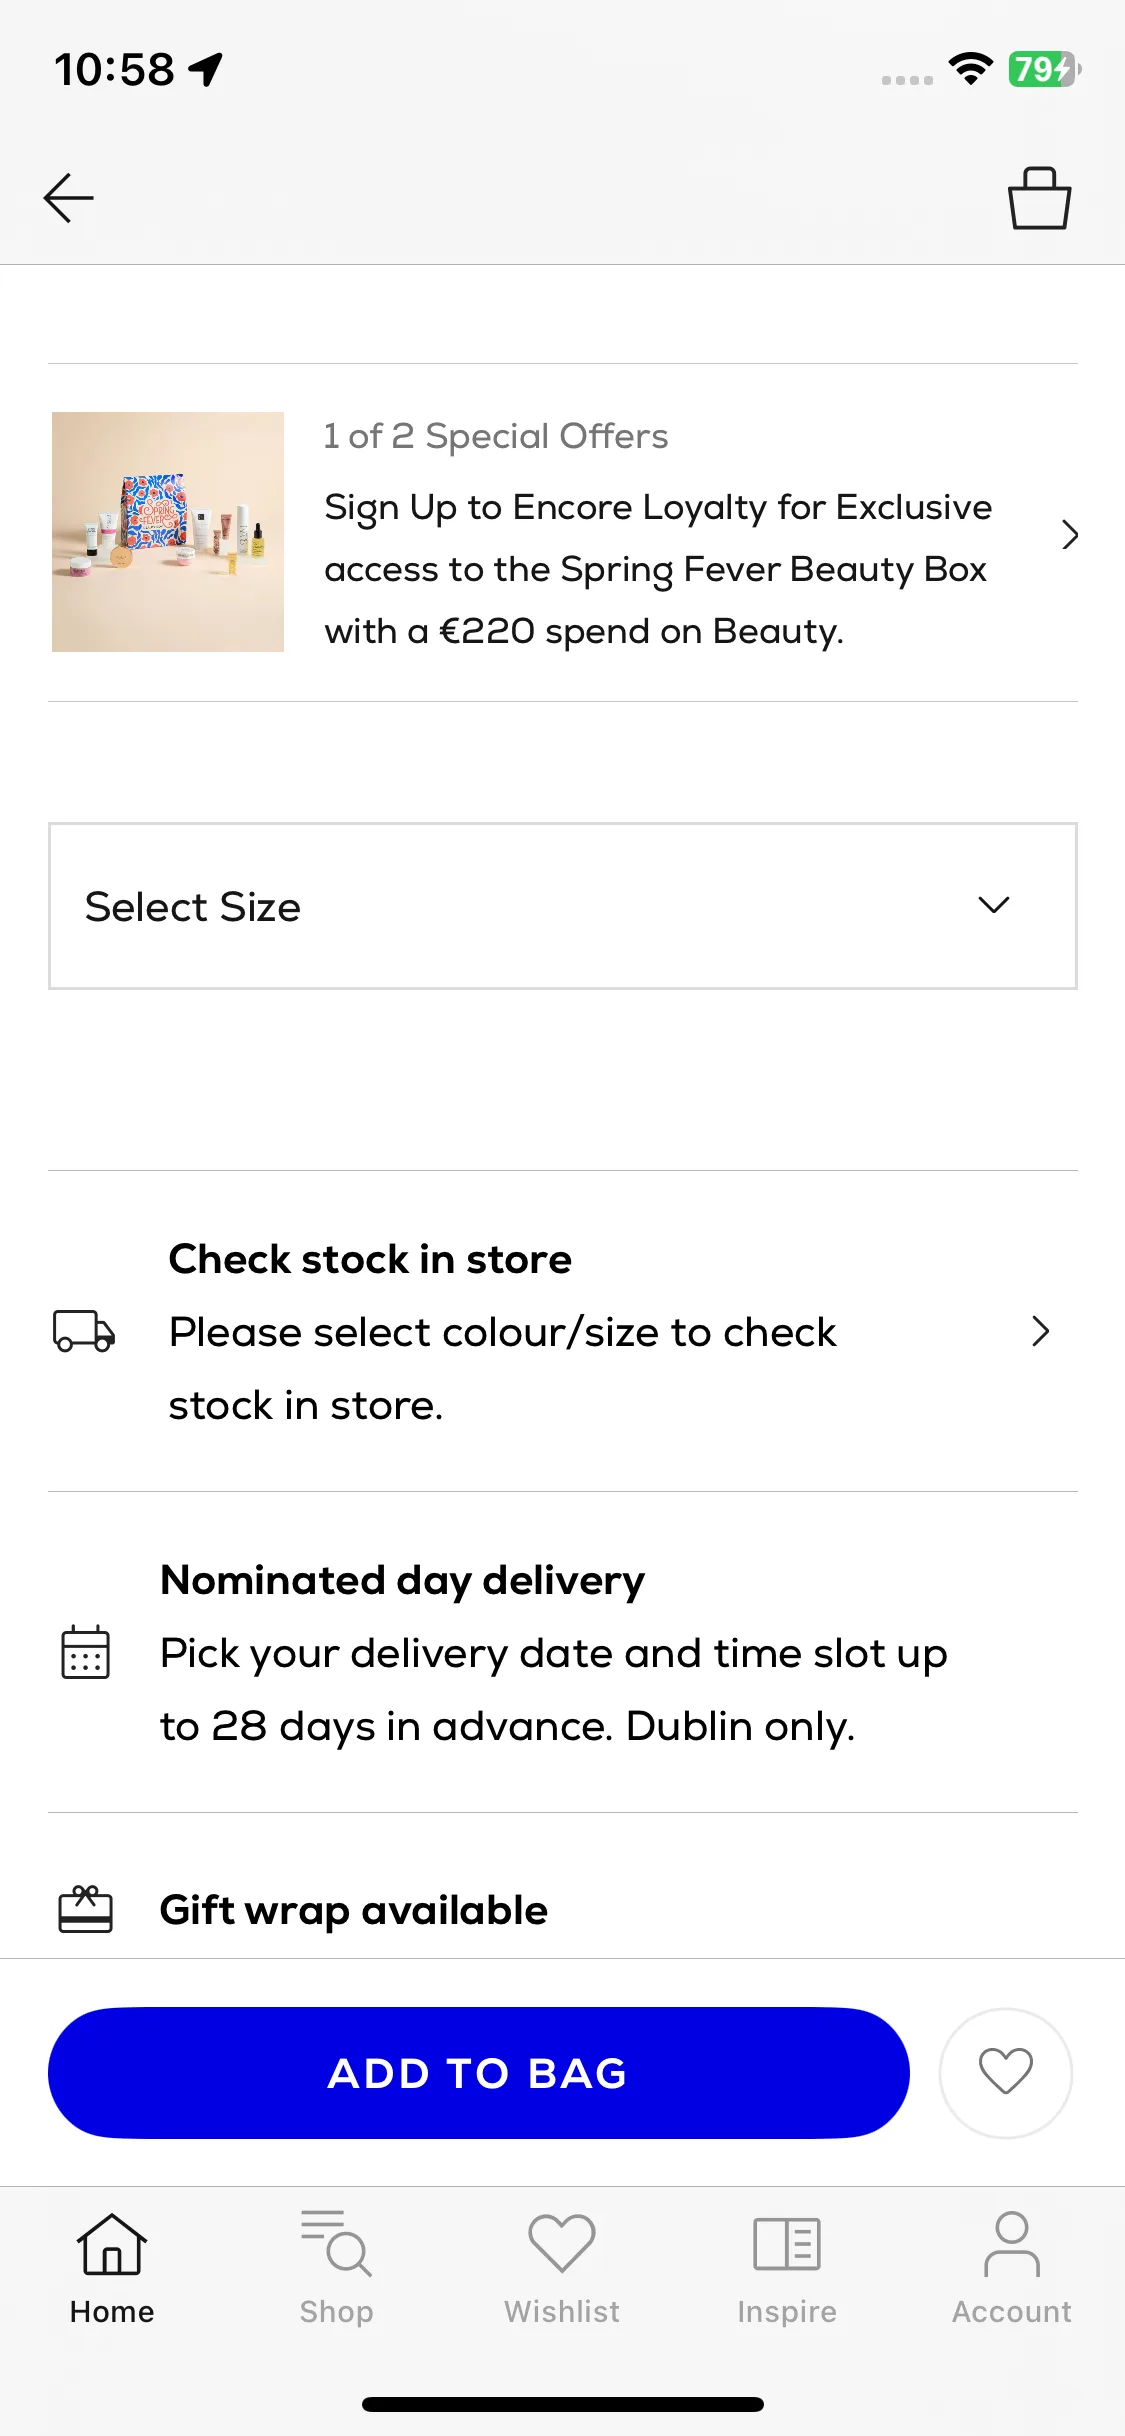Tap the delivery truck icon
This screenshot has height=2436, width=1125.
[84, 1331]
